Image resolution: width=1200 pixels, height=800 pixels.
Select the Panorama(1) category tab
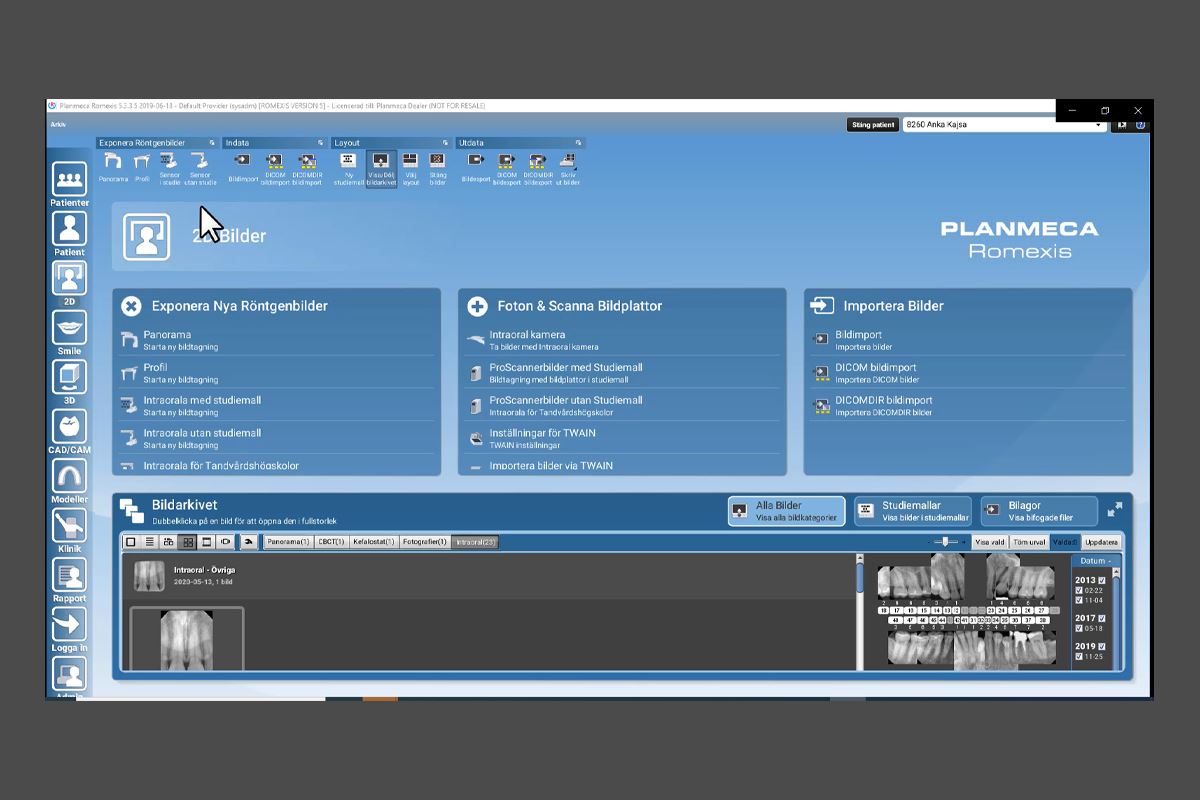point(289,542)
